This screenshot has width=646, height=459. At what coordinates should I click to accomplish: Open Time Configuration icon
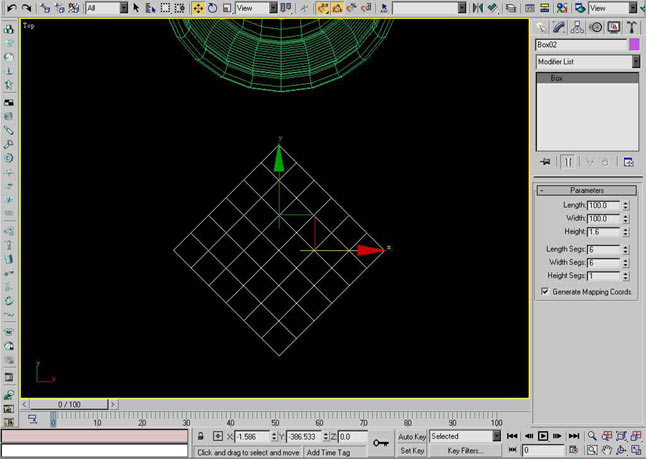click(573, 450)
